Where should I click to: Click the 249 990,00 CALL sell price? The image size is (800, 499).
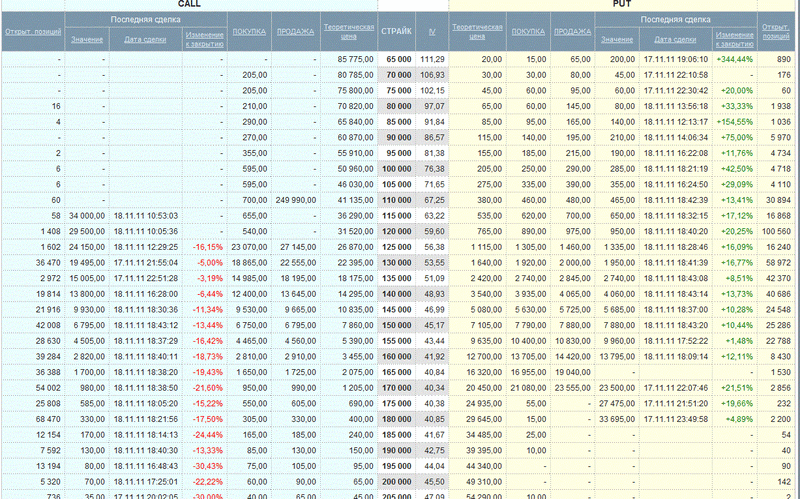[x=295, y=201]
